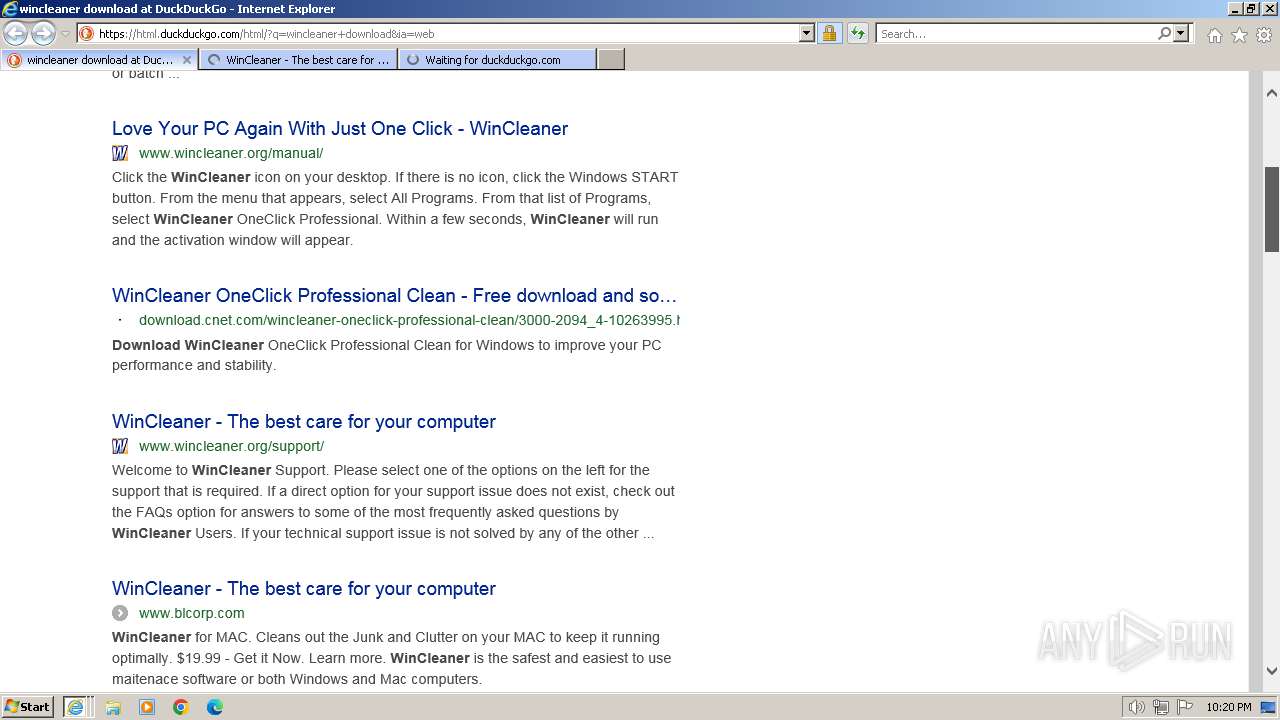Open the result titled for wincleaner.org/support

tap(304, 421)
